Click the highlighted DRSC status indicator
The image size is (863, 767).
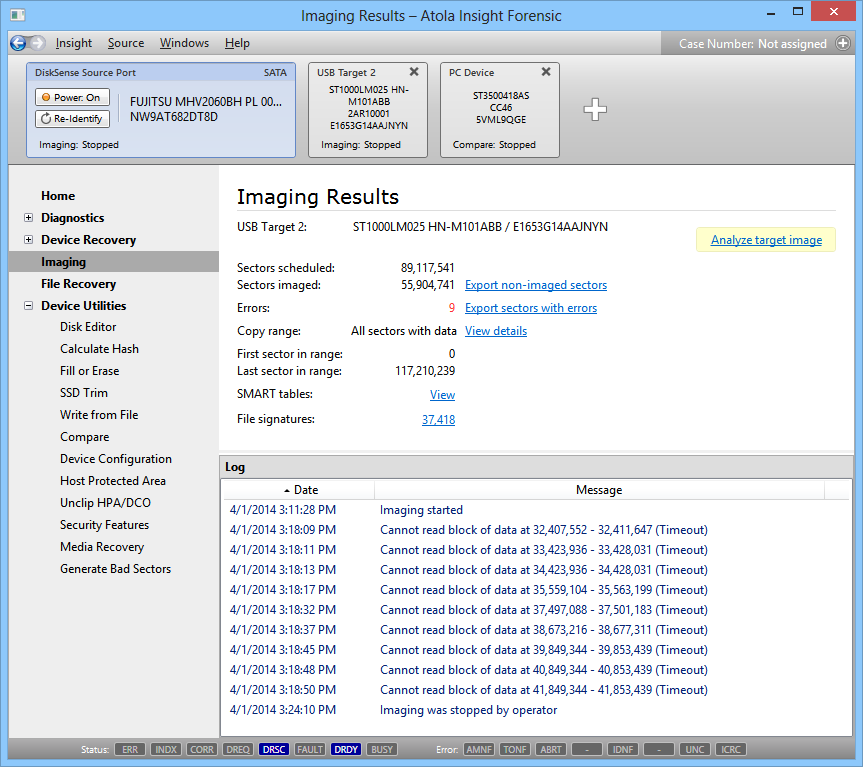(274, 749)
